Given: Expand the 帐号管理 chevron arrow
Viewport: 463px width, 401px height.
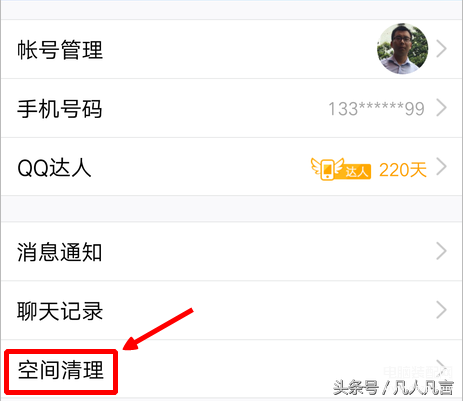Looking at the screenshot, I should 442,49.
